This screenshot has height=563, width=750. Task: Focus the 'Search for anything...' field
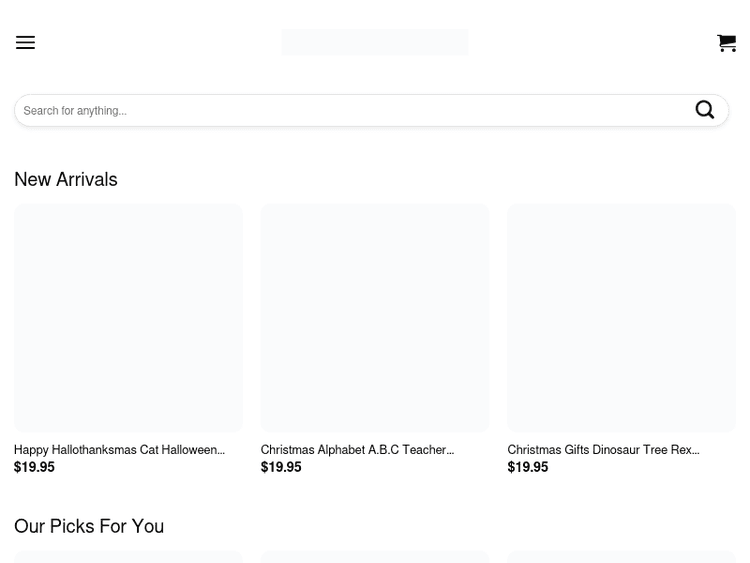[x=350, y=110]
